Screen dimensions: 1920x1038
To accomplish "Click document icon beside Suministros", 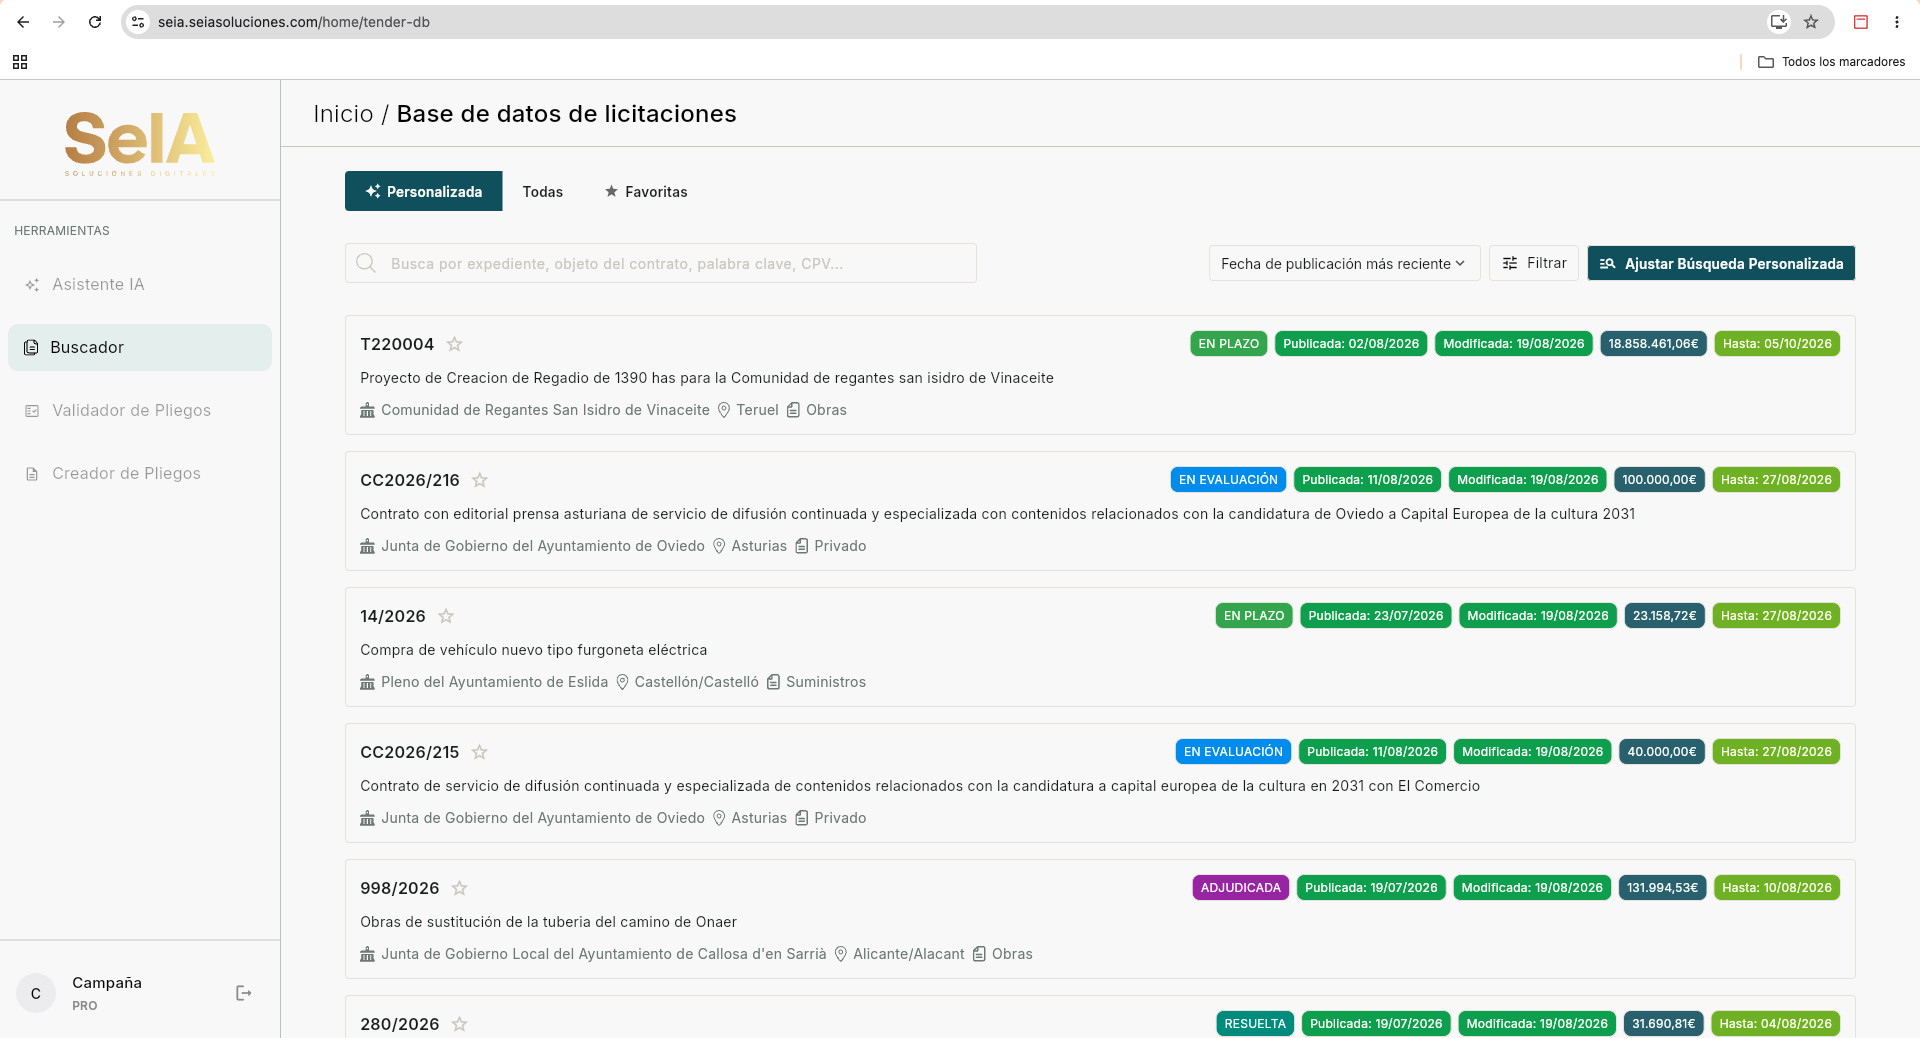I will coord(773,682).
